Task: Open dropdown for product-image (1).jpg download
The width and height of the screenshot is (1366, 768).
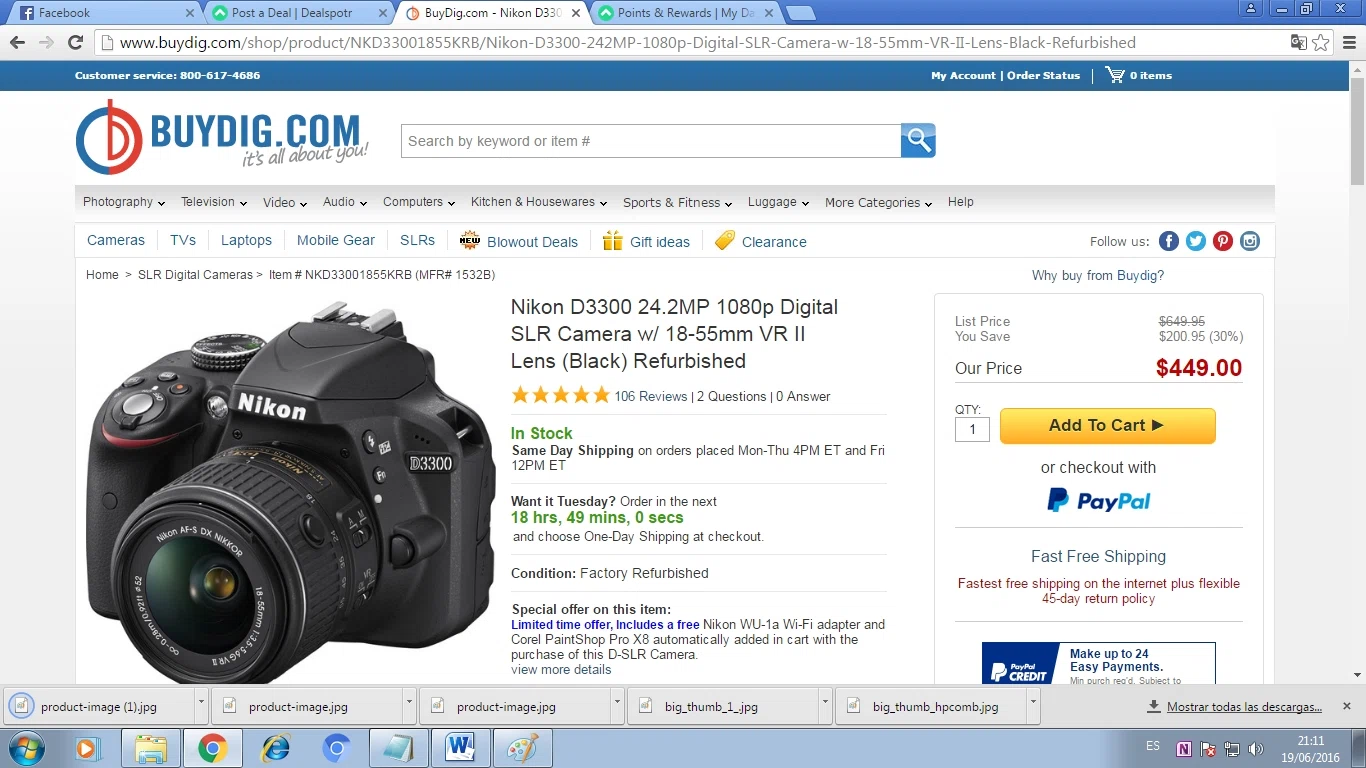Action: click(201, 704)
